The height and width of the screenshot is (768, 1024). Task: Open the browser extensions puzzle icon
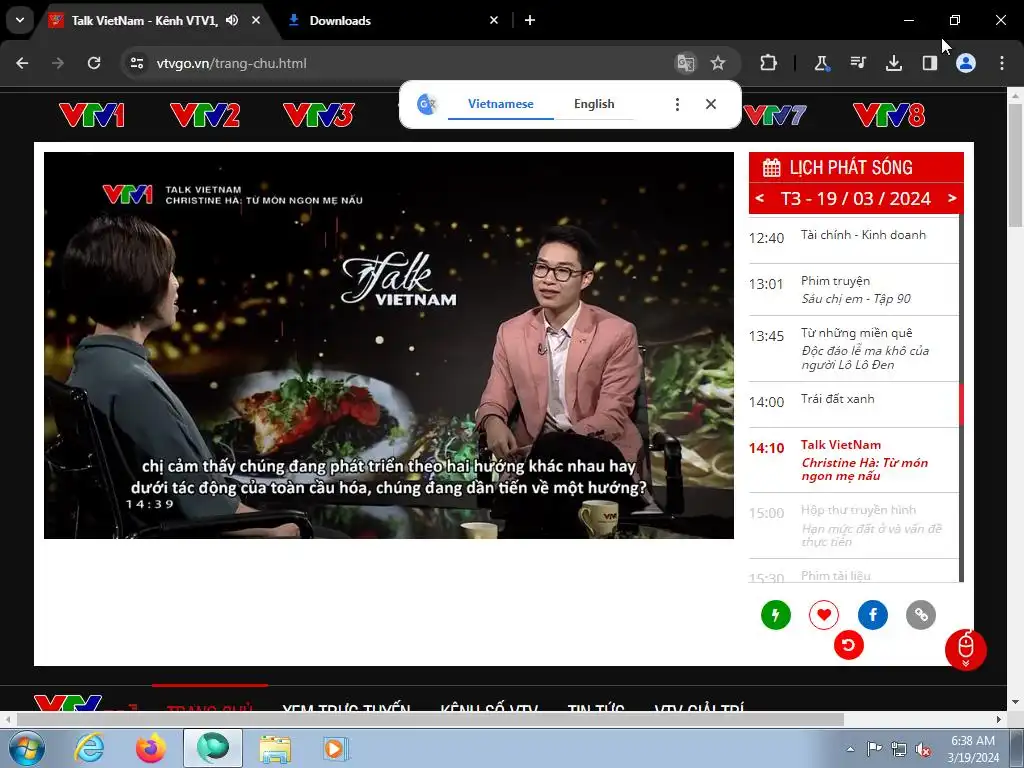pyautogui.click(x=769, y=63)
